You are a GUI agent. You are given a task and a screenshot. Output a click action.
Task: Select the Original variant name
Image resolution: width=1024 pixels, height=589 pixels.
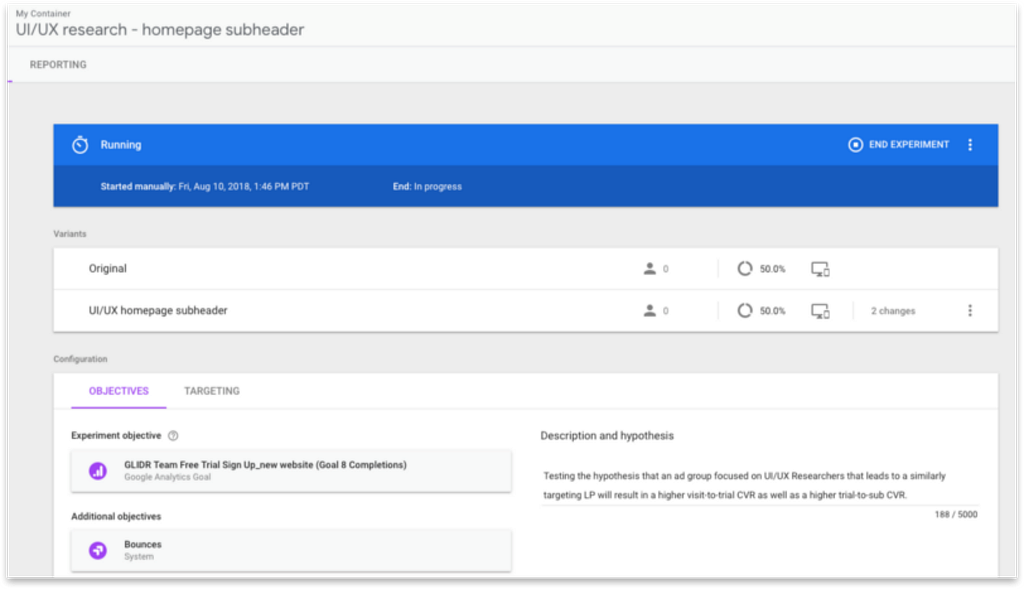[x=108, y=268]
